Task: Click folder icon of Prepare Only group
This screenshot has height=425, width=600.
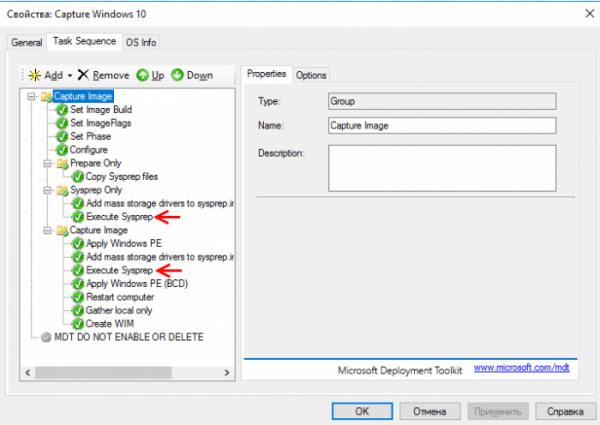Action: [62, 163]
